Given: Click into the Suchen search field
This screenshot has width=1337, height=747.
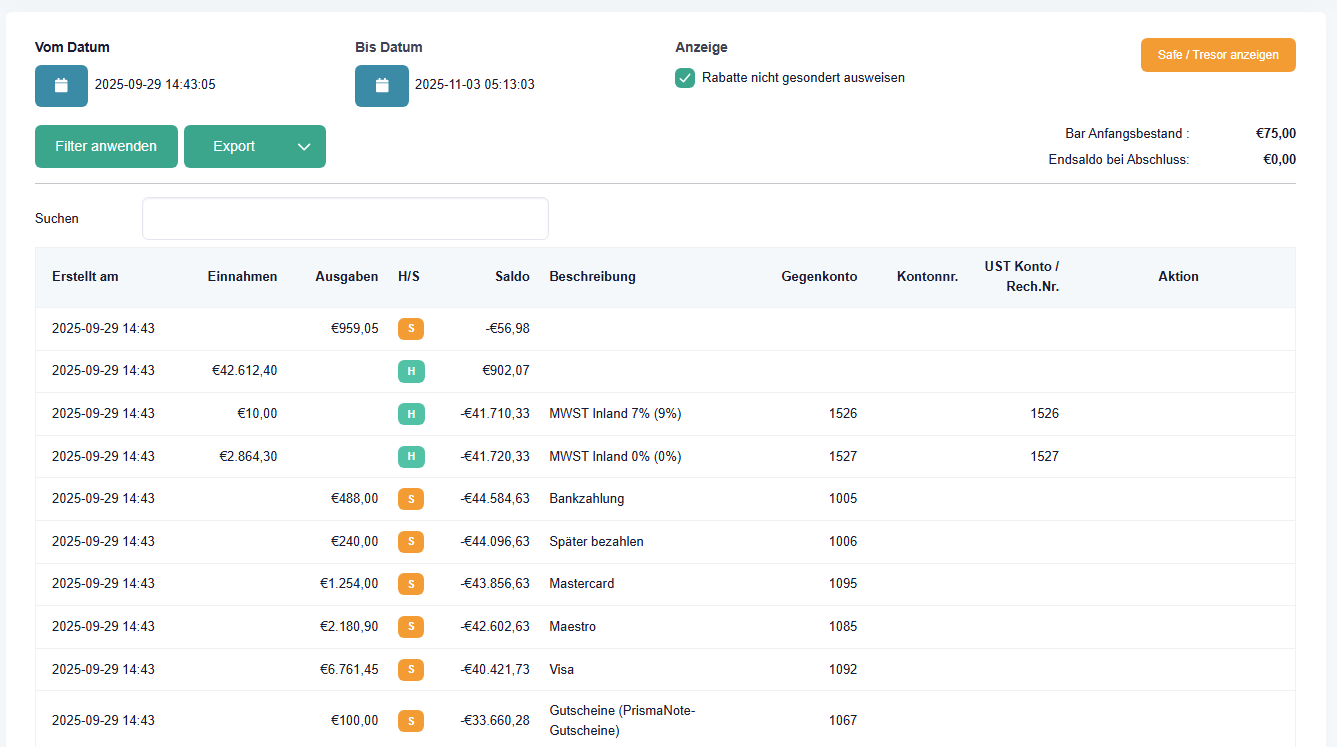Looking at the screenshot, I should [345, 219].
